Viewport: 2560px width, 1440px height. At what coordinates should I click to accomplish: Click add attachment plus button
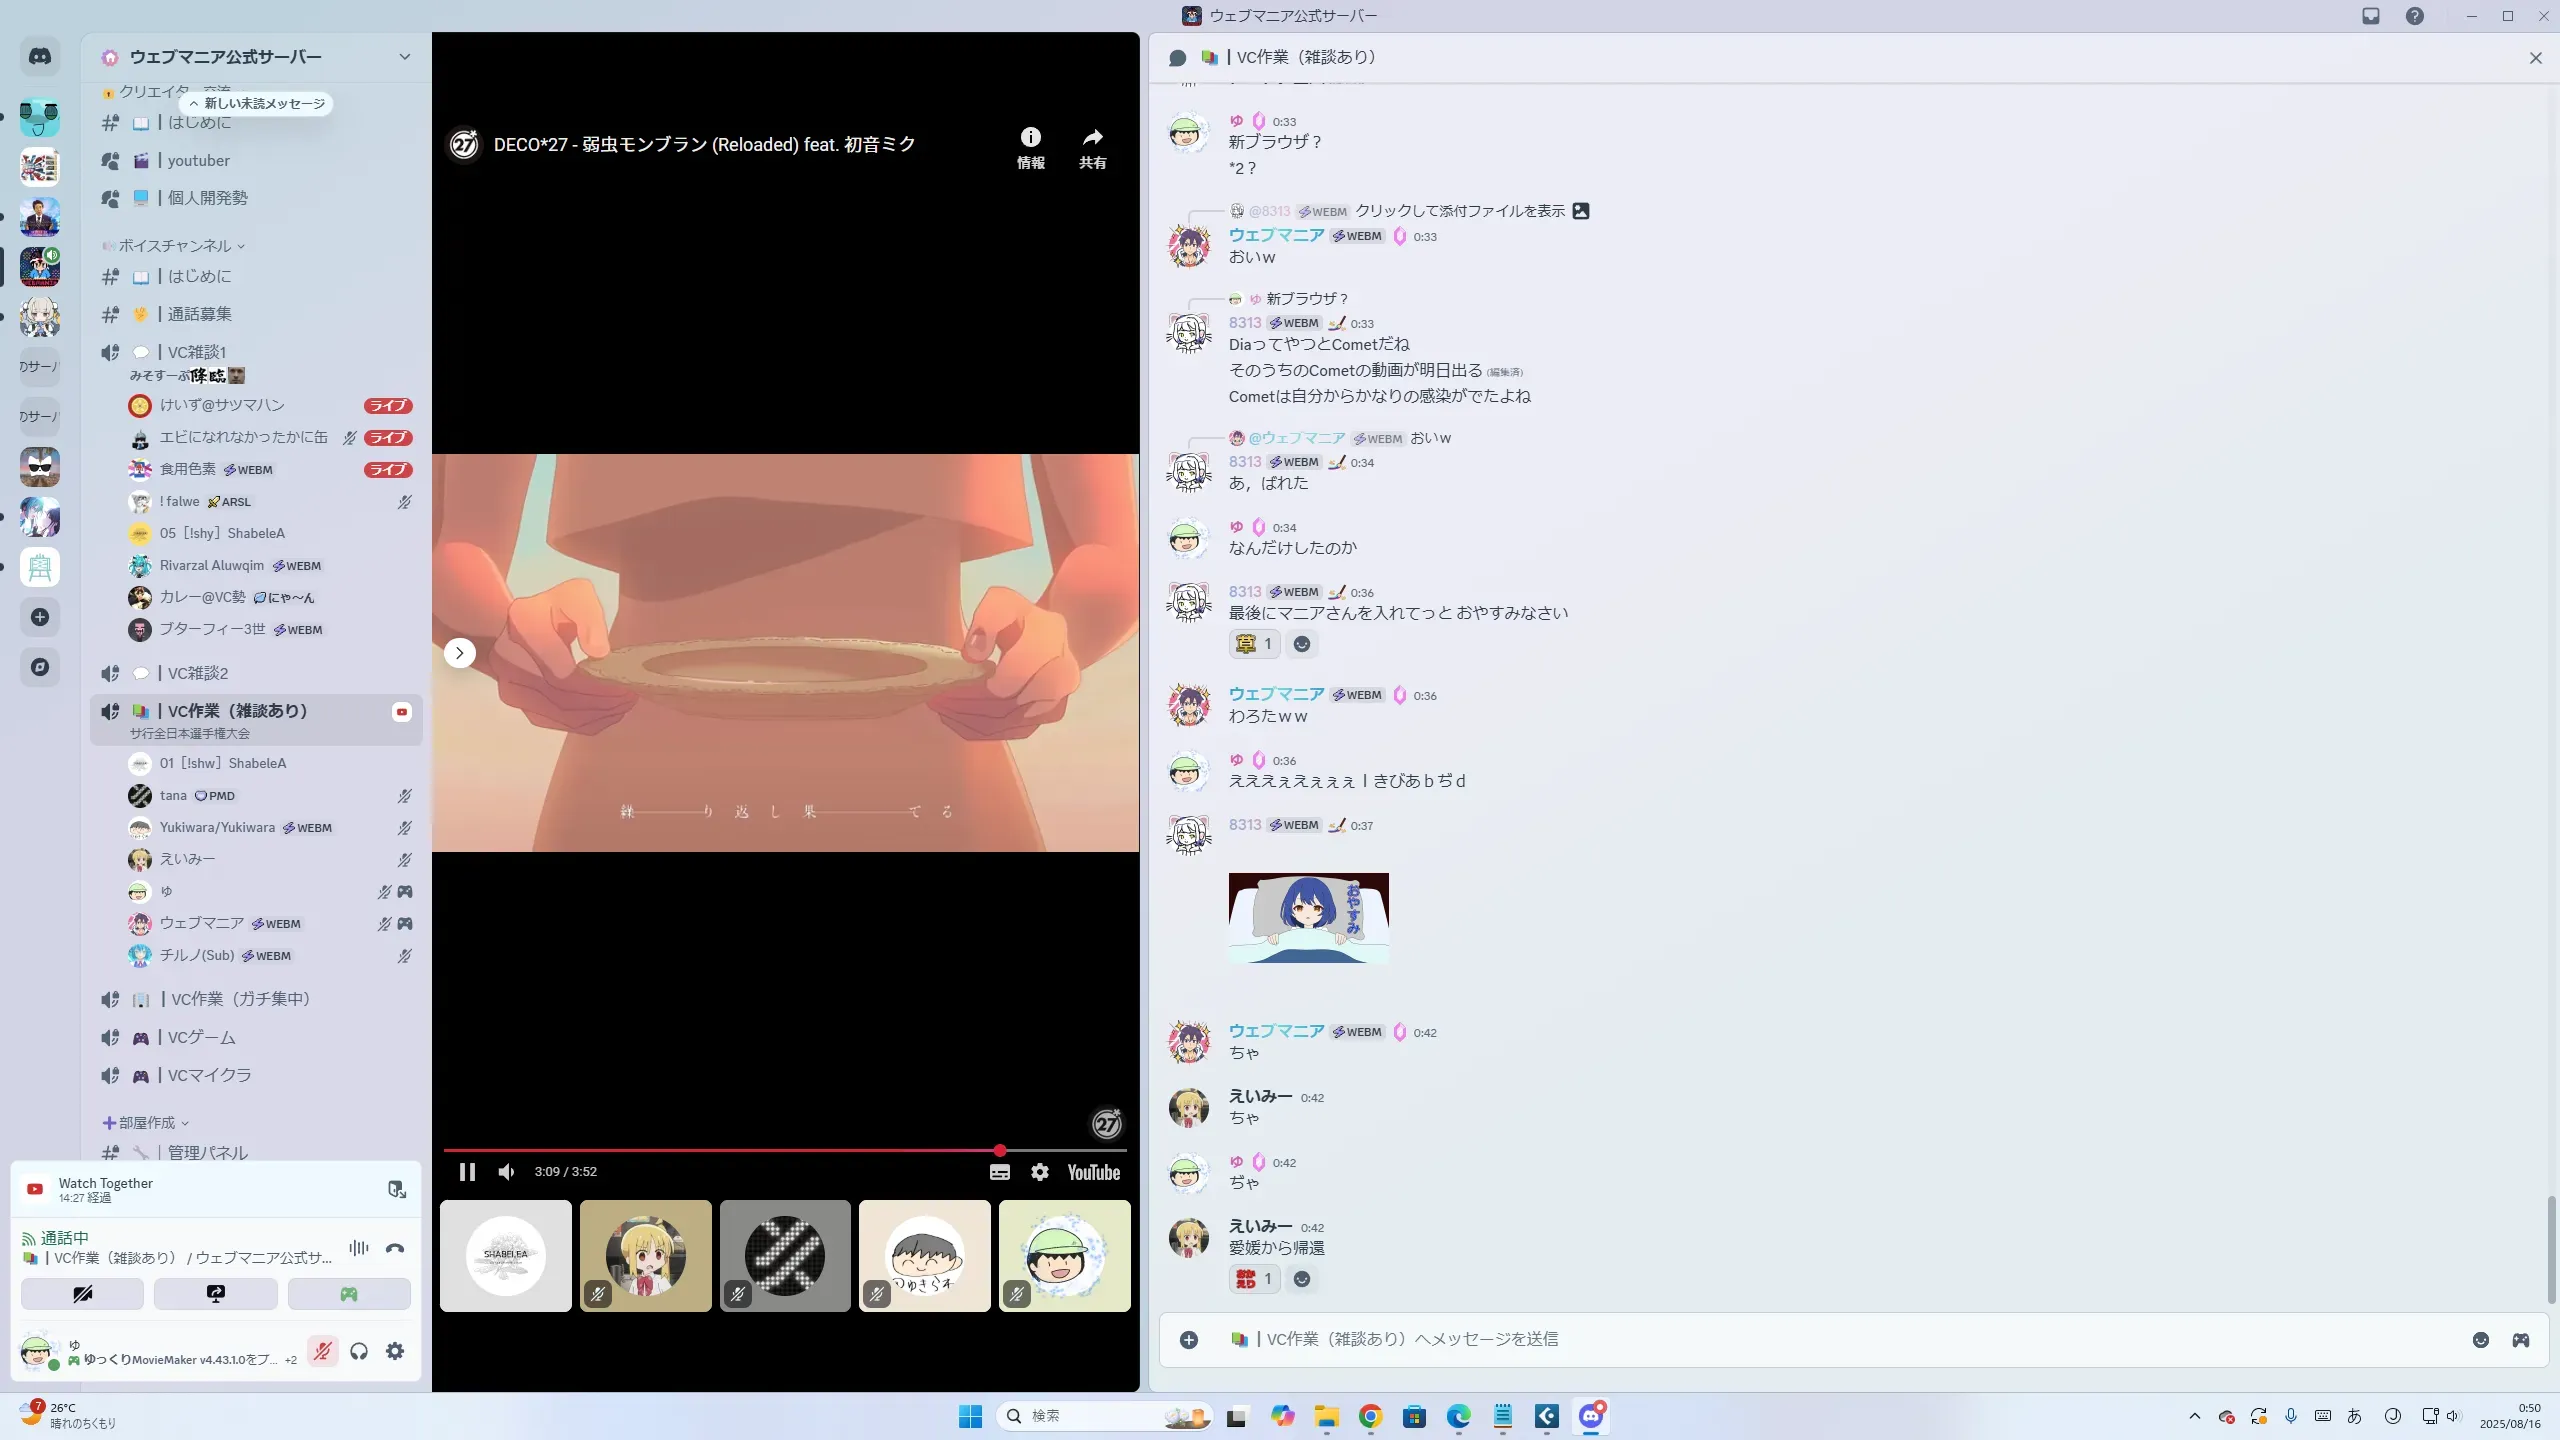pyautogui.click(x=1188, y=1340)
